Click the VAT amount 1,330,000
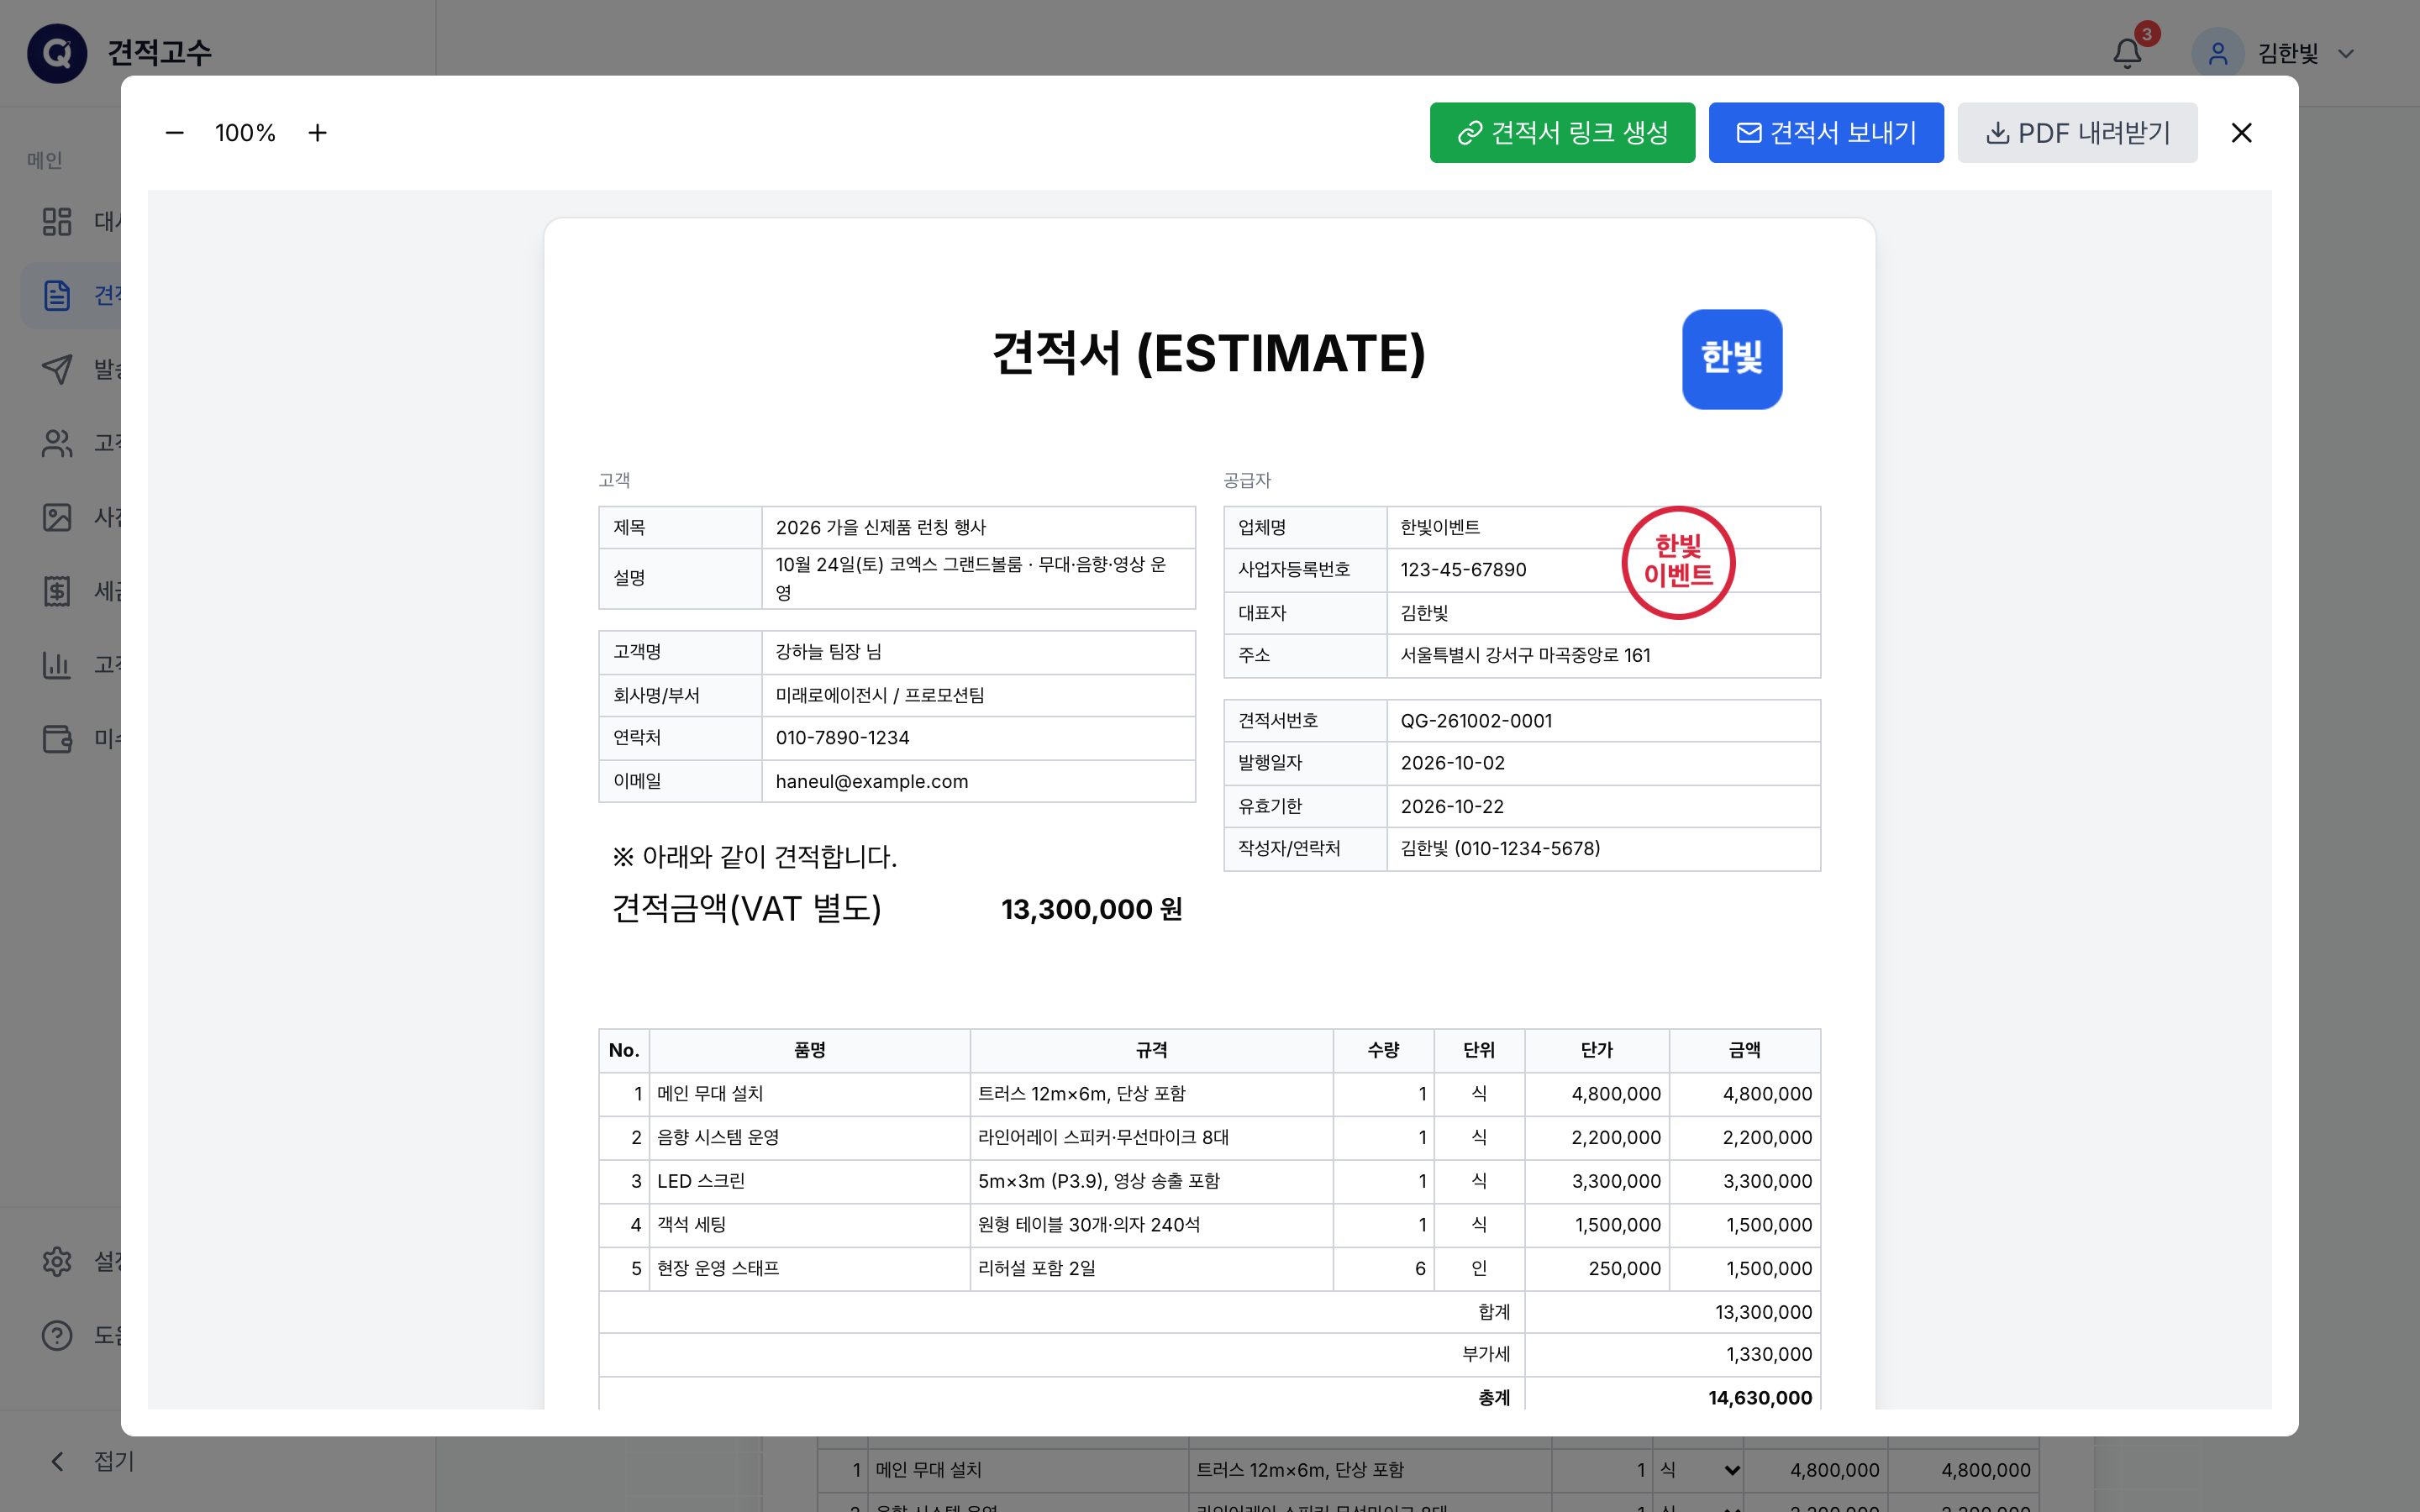2420x1512 pixels. [1769, 1354]
